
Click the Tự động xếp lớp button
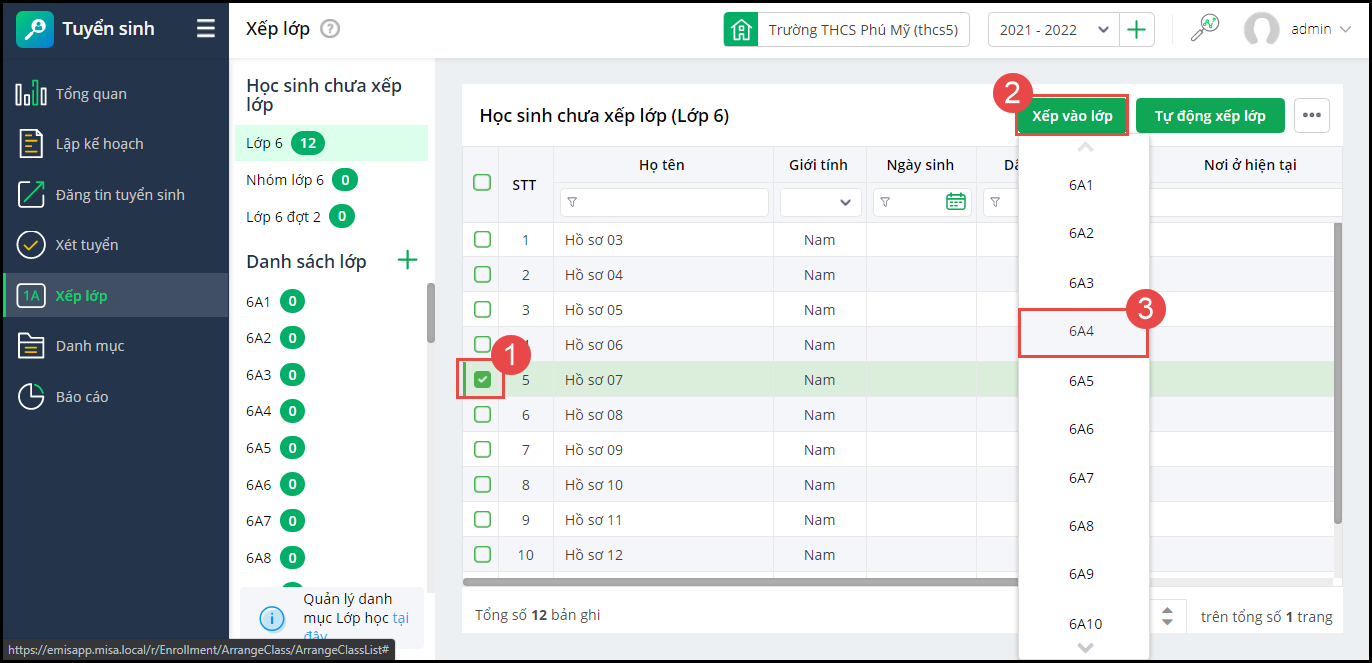click(1210, 116)
